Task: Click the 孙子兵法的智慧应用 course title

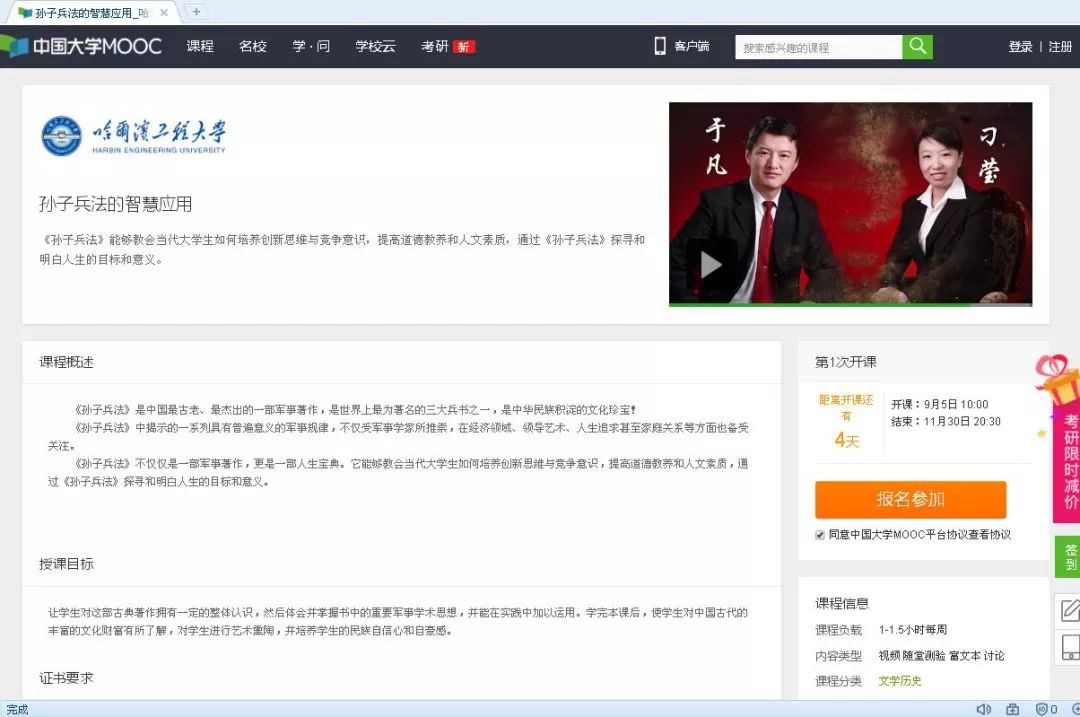Action: pyautogui.click(x=116, y=204)
